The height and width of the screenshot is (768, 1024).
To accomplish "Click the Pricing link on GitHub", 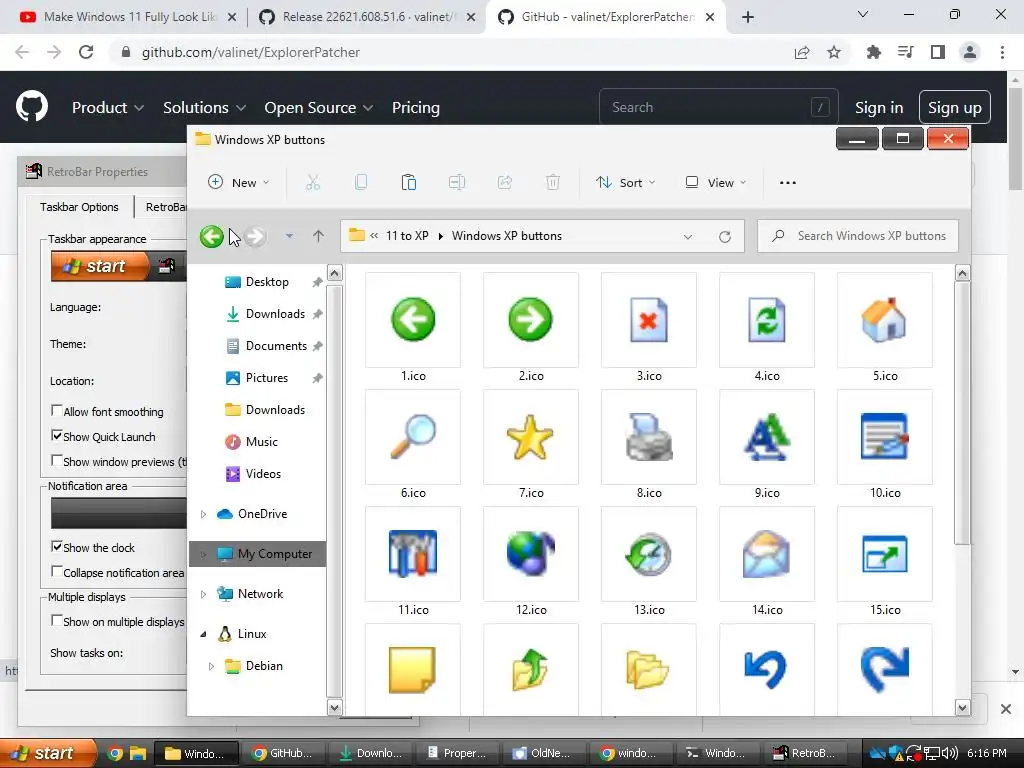I will tap(415, 108).
